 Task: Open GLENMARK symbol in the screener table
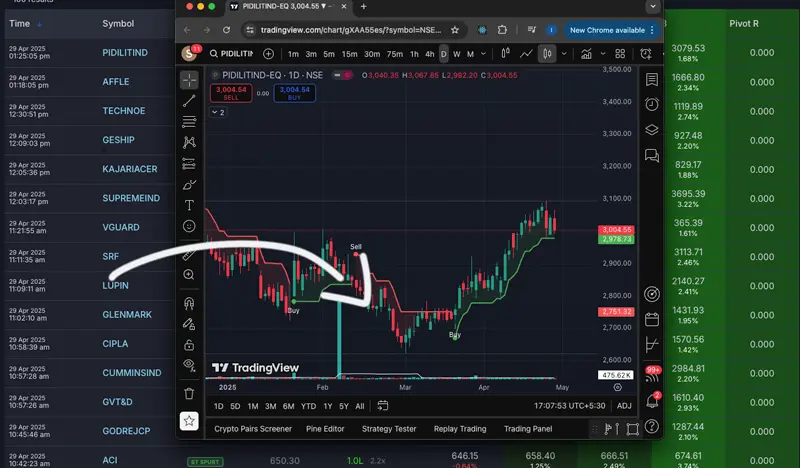pyautogui.click(x=127, y=314)
